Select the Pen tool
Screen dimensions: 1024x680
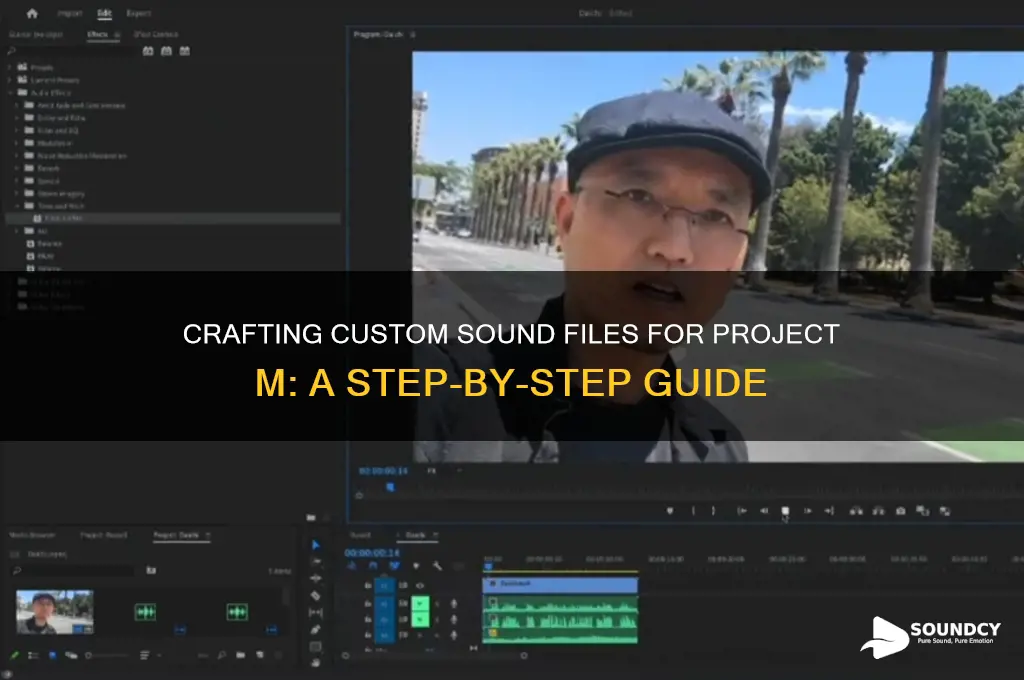pos(315,630)
